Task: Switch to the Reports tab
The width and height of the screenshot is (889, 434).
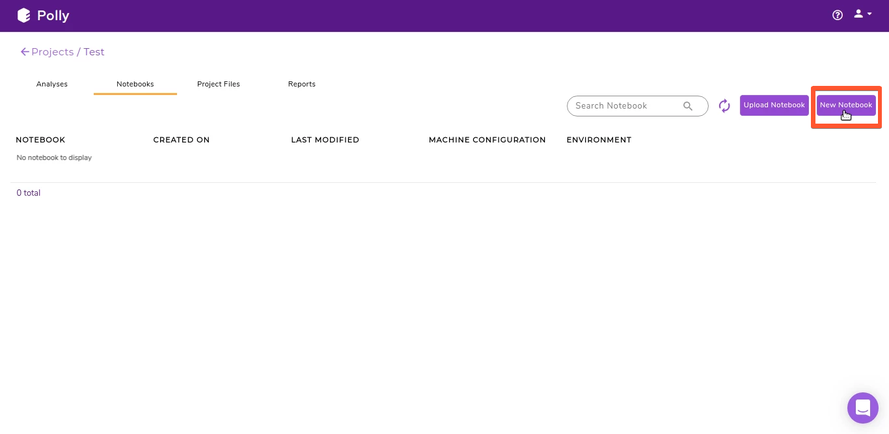Action: pos(302,84)
